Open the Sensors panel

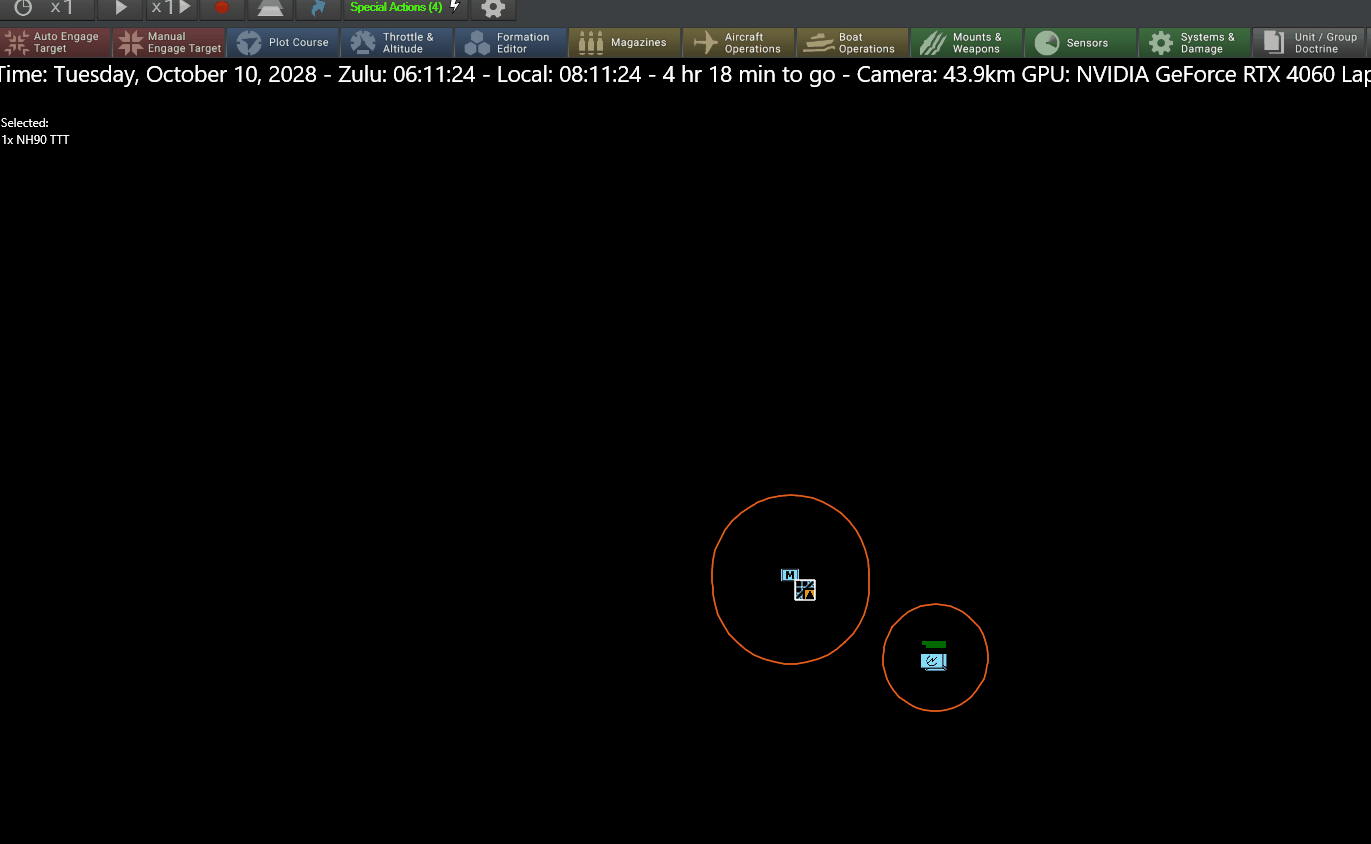(x=1081, y=42)
